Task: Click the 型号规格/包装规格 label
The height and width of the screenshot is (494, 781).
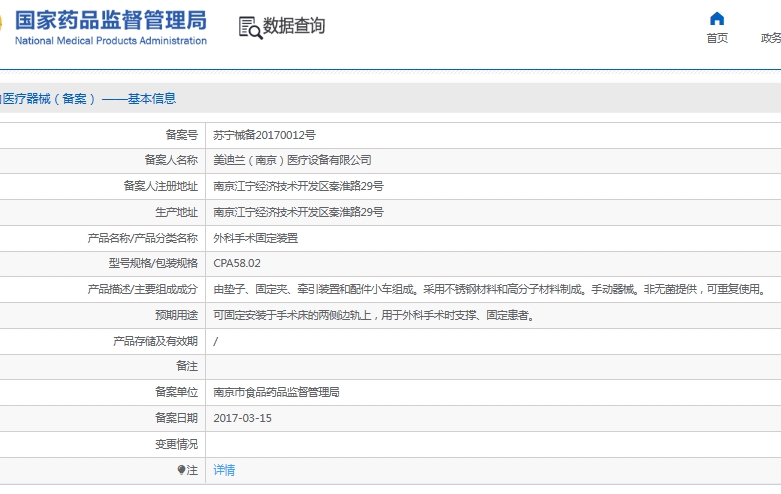Action: 153,263
